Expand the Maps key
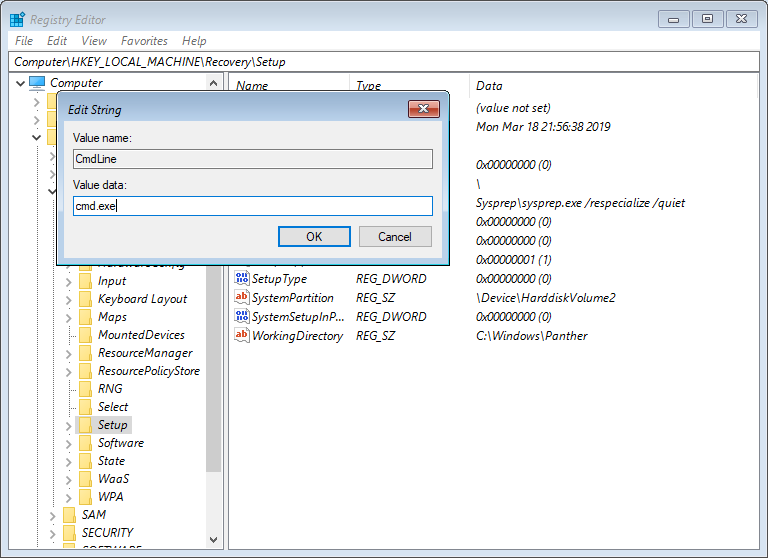The height and width of the screenshot is (558, 768). tap(69, 318)
